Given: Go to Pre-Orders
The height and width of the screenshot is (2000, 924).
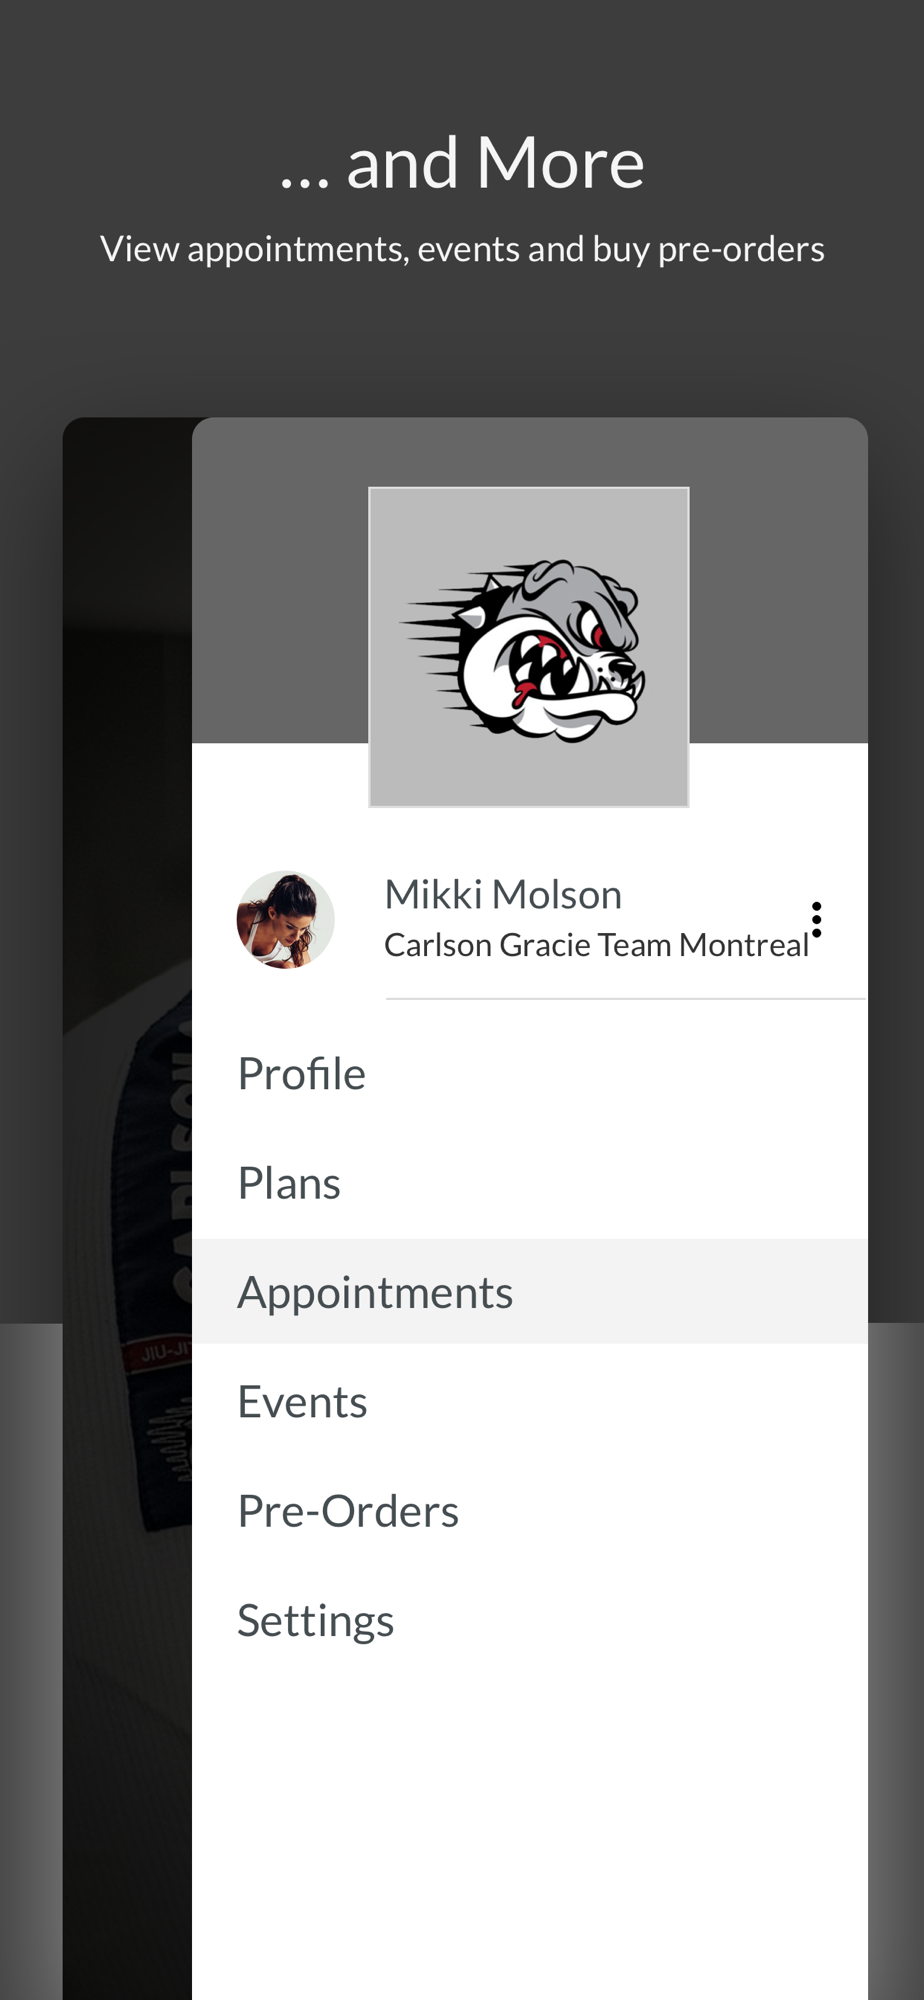Looking at the screenshot, I should pyautogui.click(x=529, y=1511).
